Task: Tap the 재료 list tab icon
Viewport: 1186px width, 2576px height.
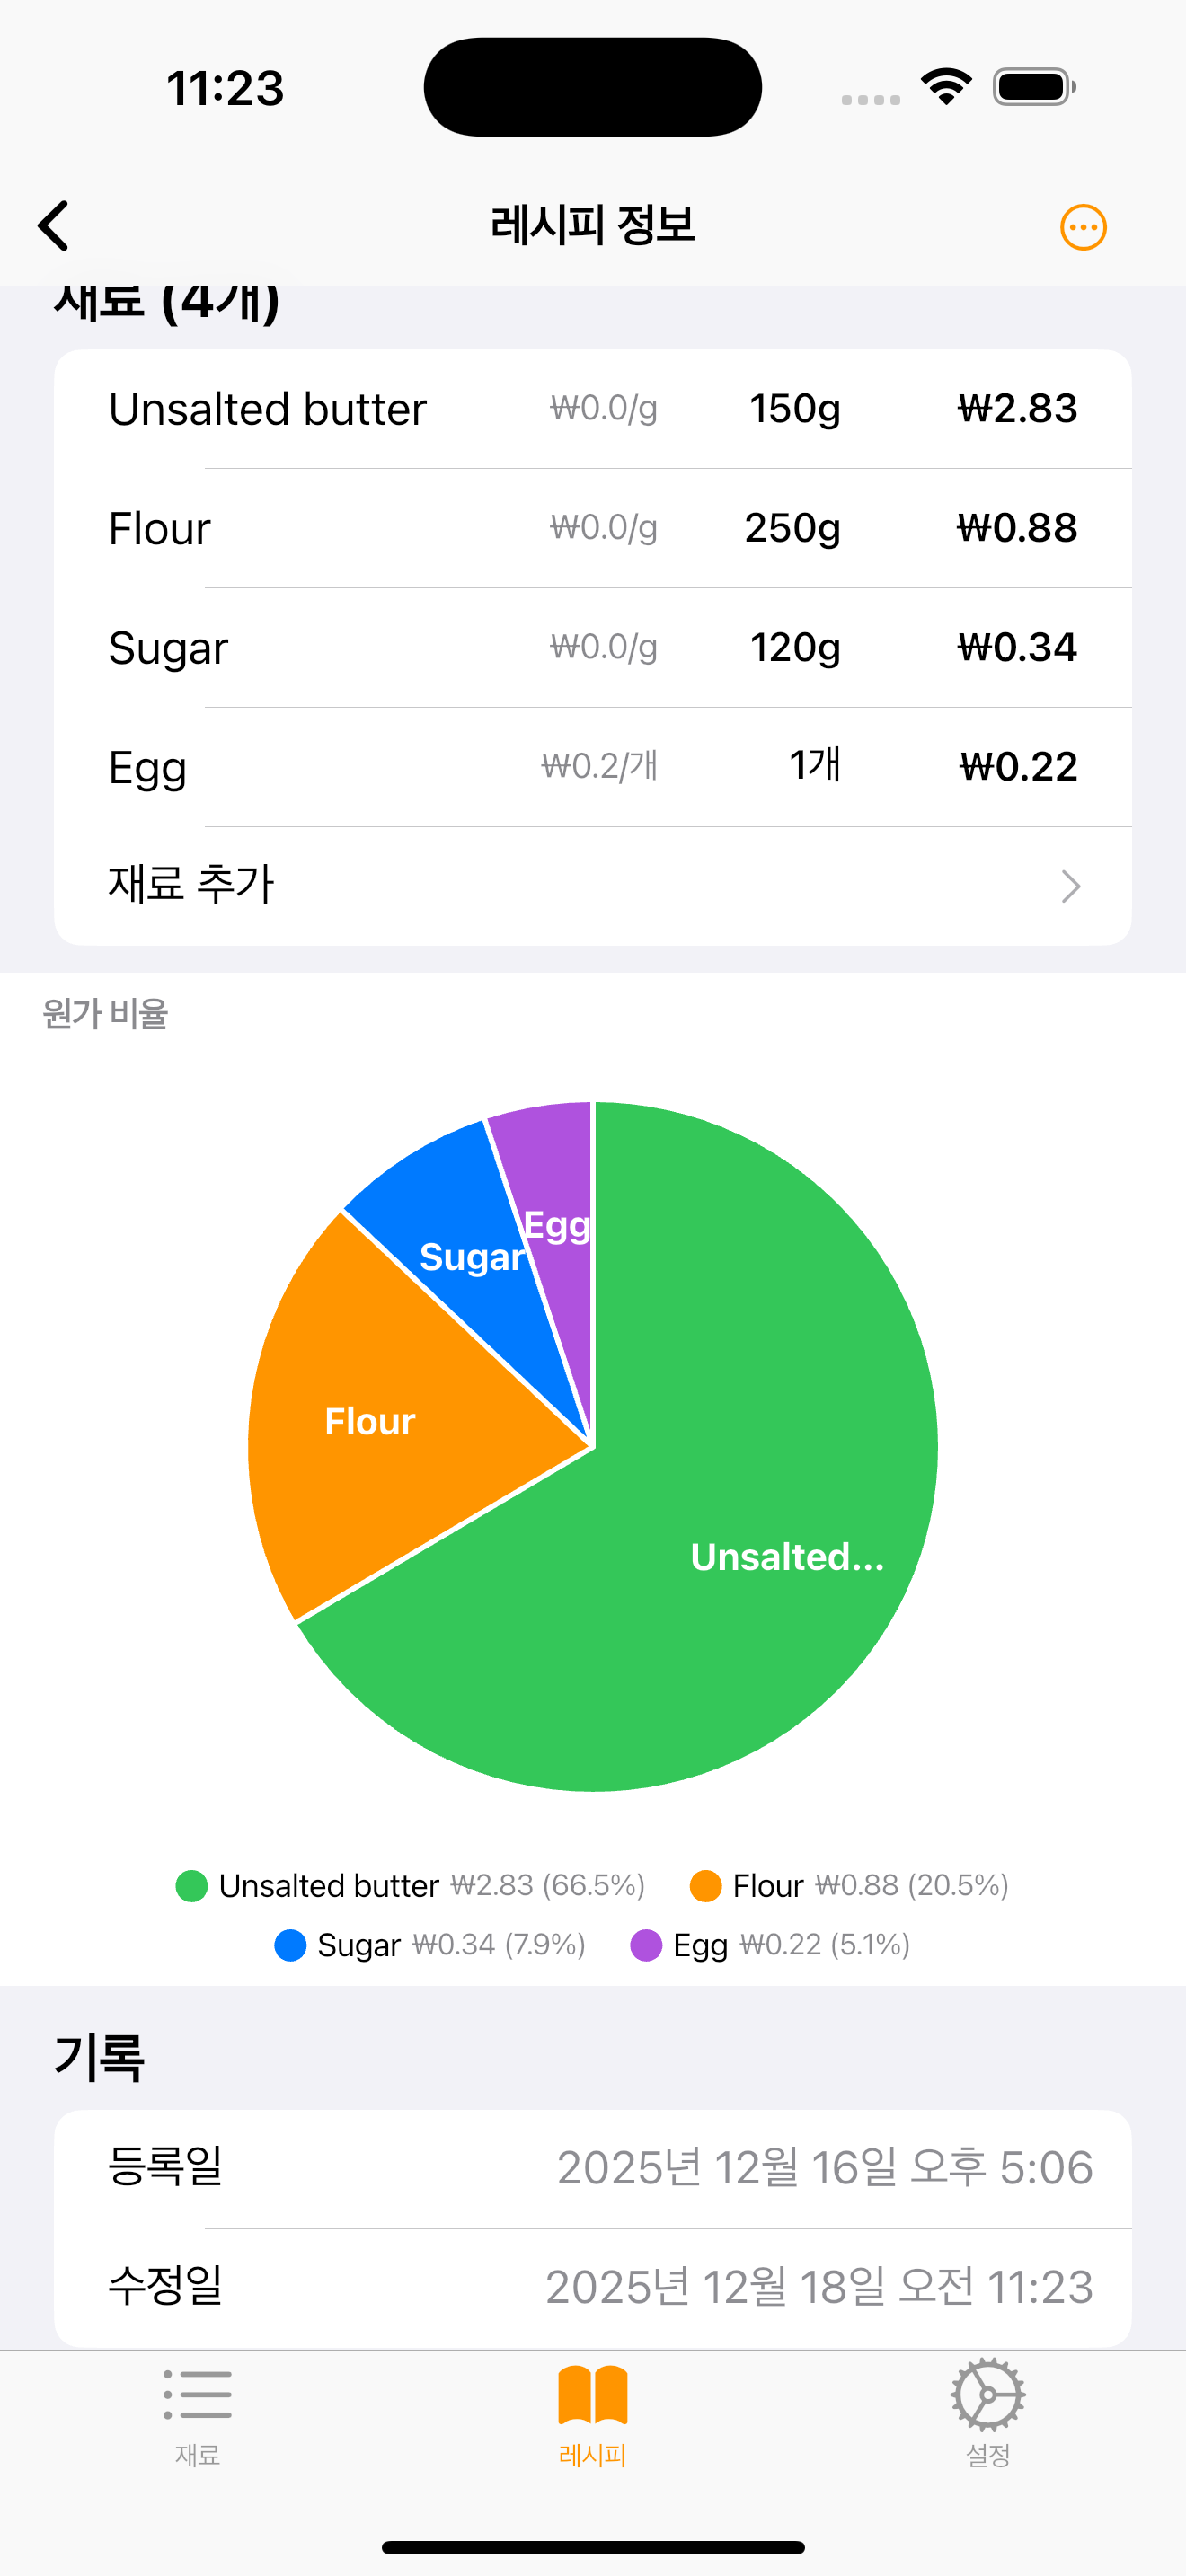Action: (197, 2396)
